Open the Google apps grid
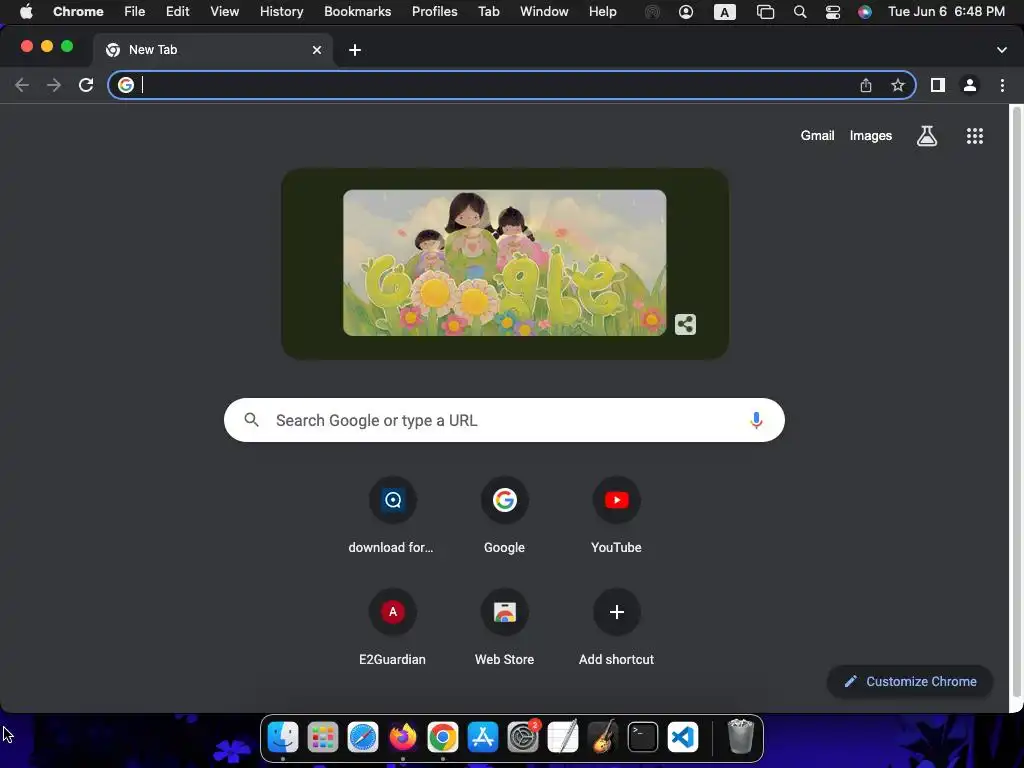1024x768 pixels. [x=974, y=136]
